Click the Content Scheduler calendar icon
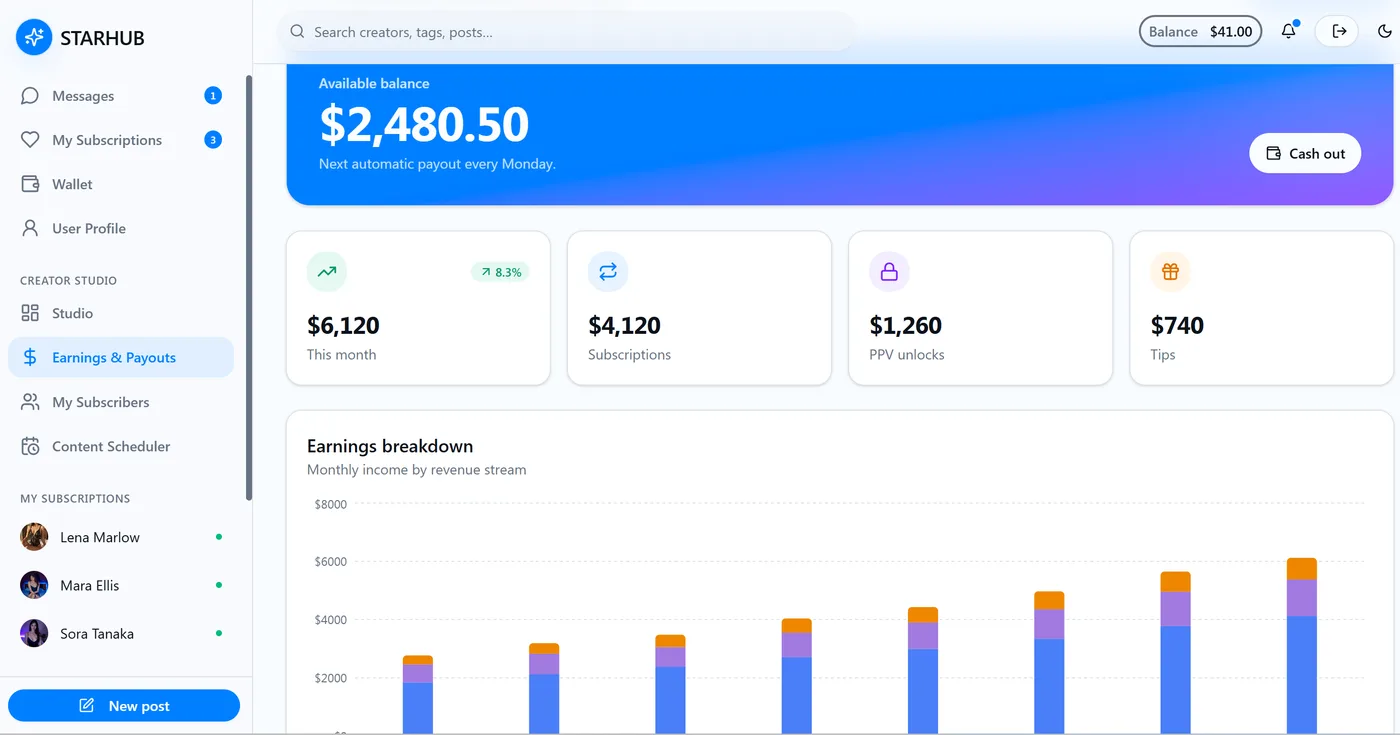This screenshot has height=735, width=1400. 30,446
